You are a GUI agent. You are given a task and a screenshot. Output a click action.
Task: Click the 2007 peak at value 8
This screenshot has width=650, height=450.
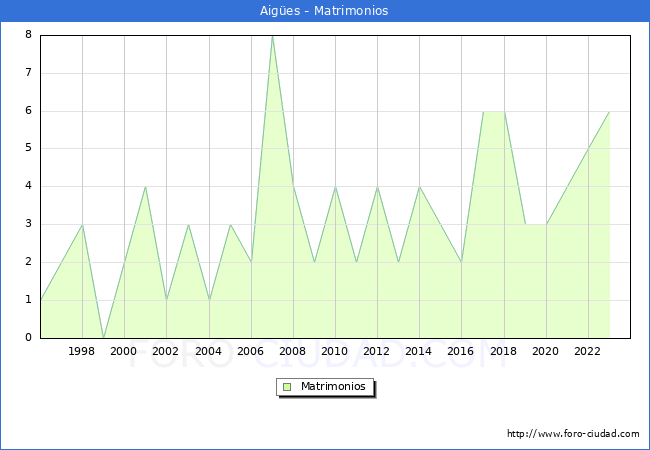point(272,36)
